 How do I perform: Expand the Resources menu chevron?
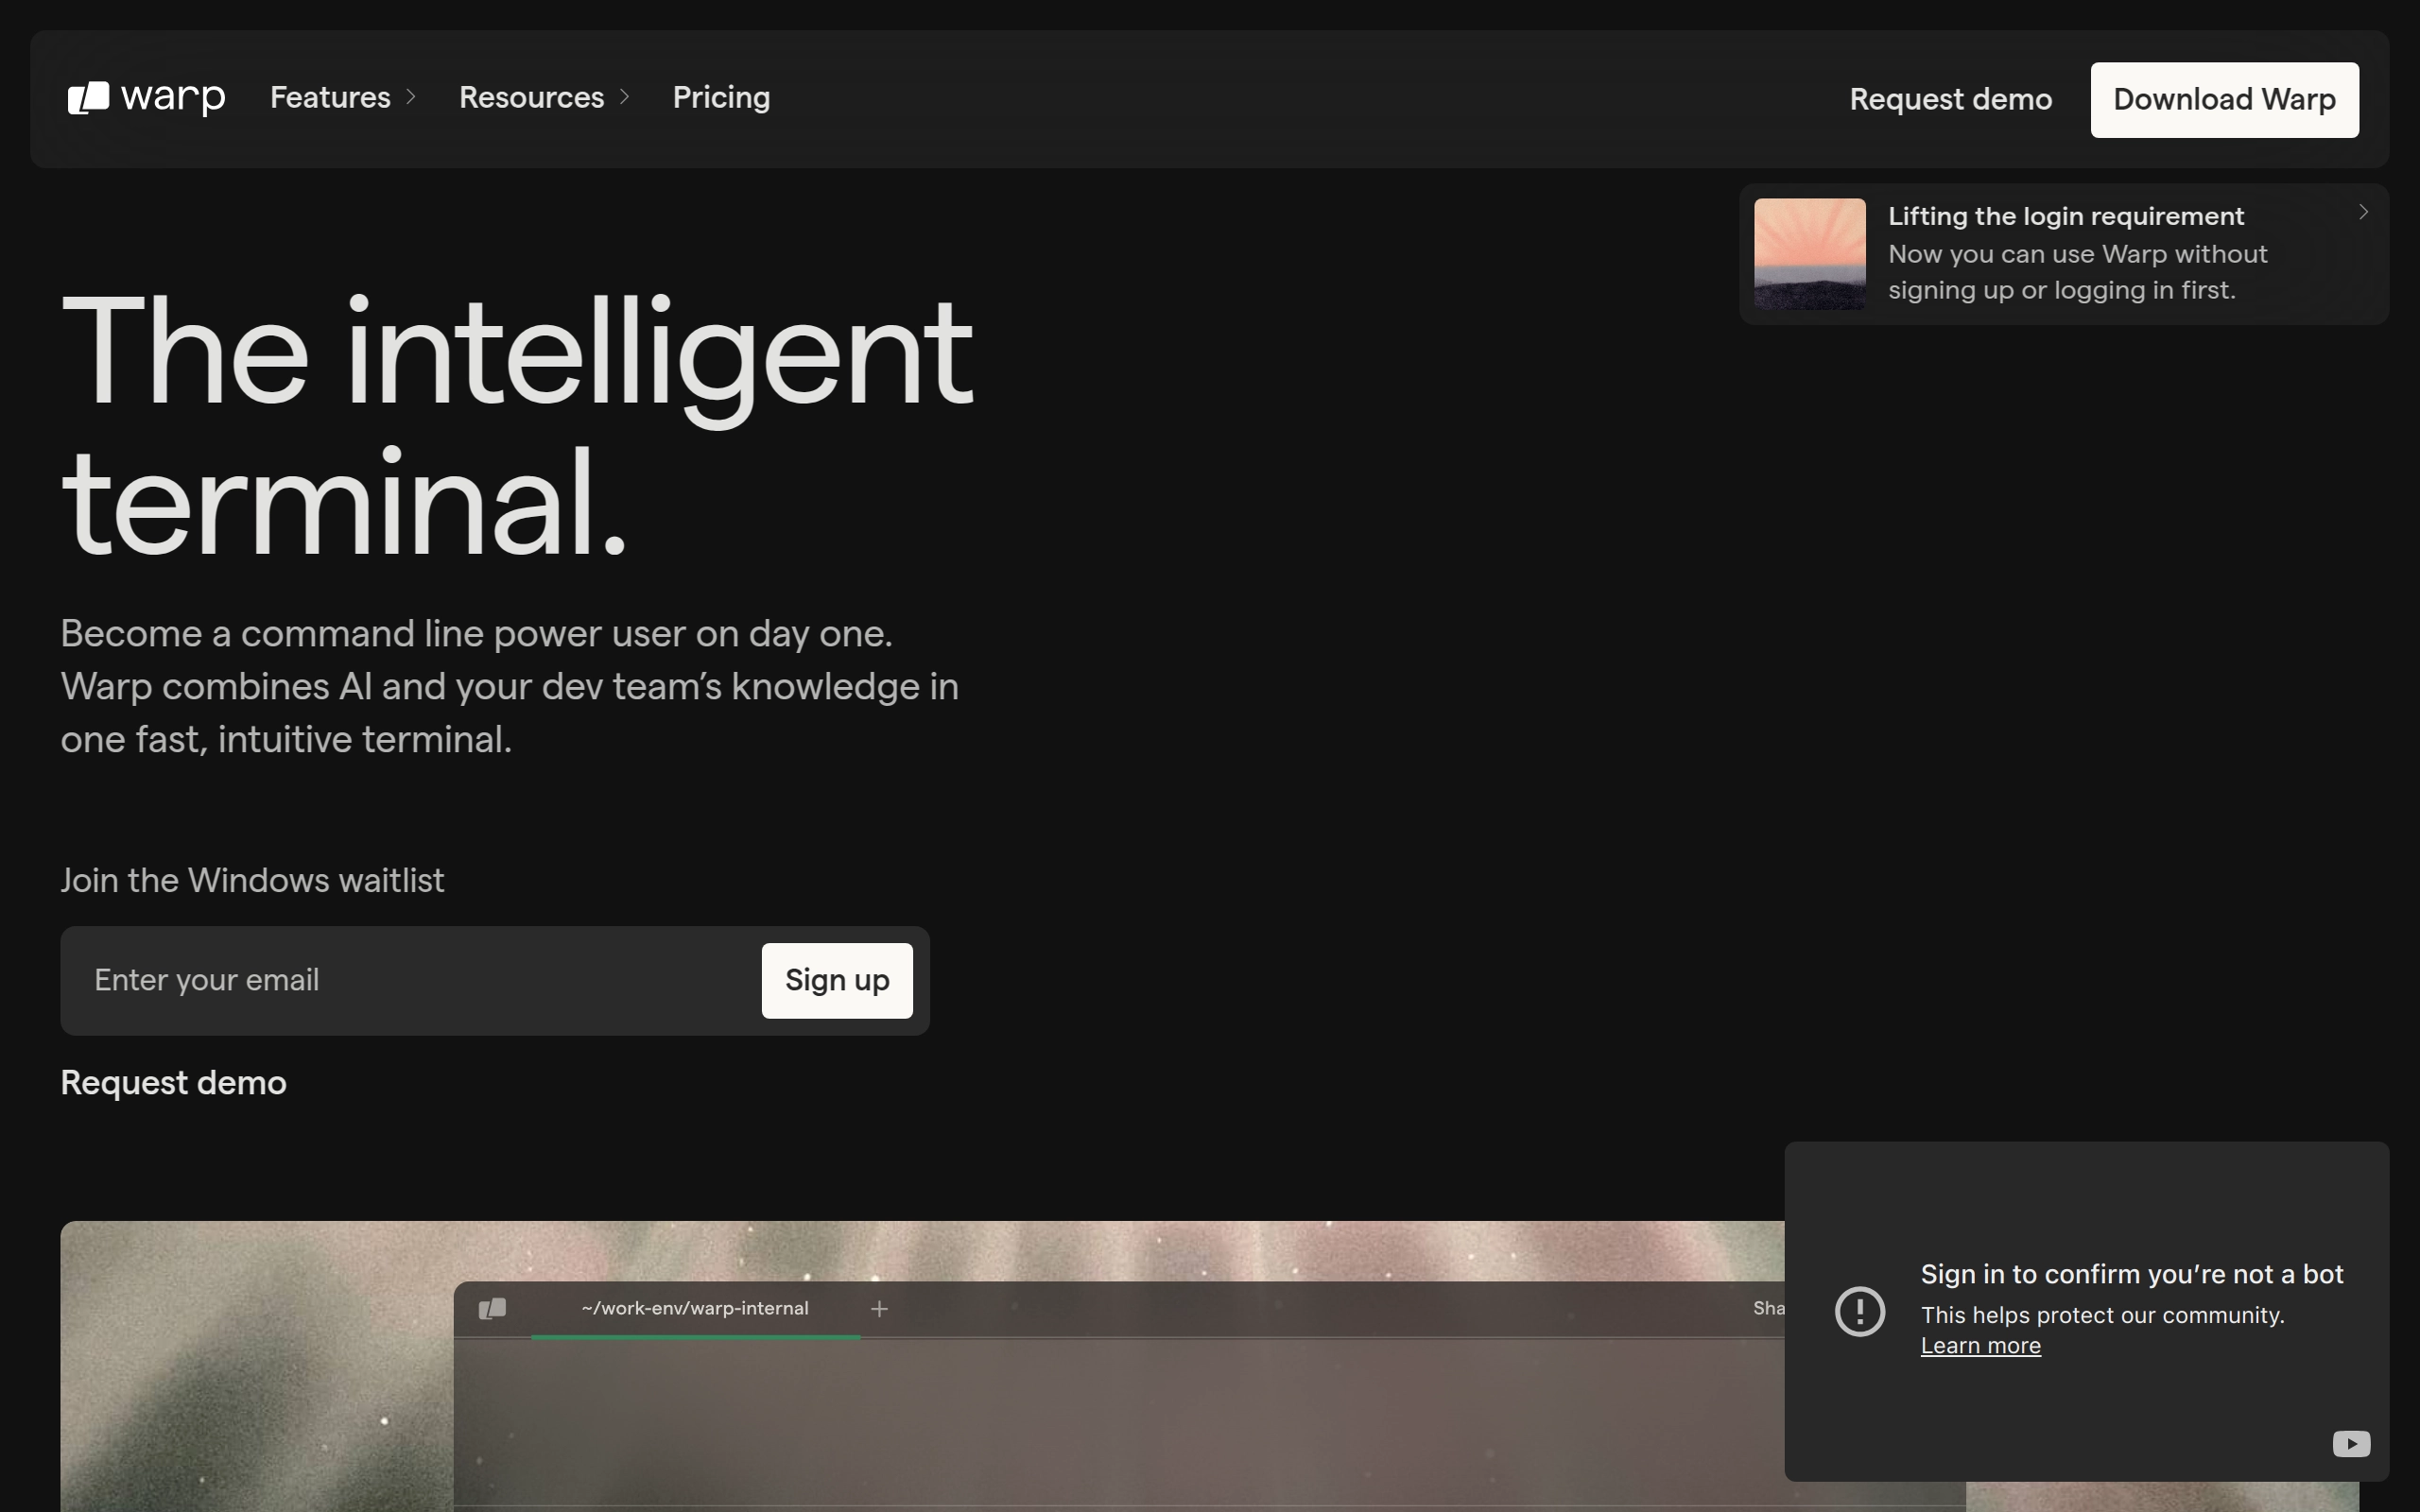[625, 97]
